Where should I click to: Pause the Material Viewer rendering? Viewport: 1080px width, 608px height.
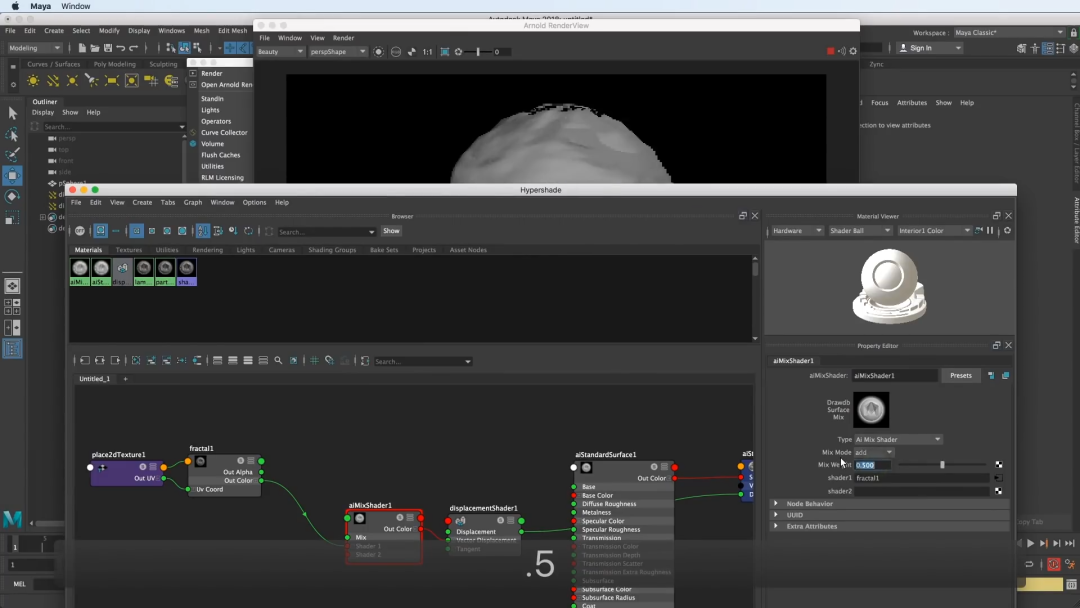pos(990,231)
